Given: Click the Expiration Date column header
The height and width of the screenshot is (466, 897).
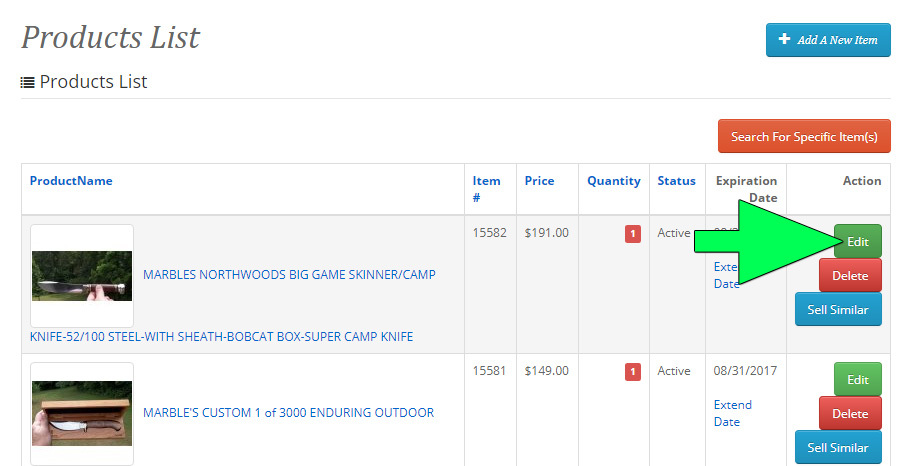Looking at the screenshot, I should coord(746,189).
